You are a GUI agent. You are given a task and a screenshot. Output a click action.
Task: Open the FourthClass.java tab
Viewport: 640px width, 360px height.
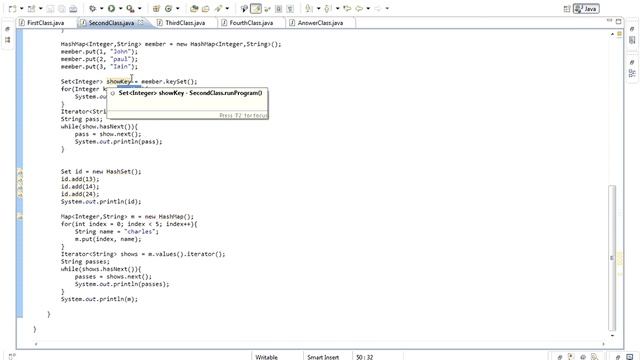251,23
